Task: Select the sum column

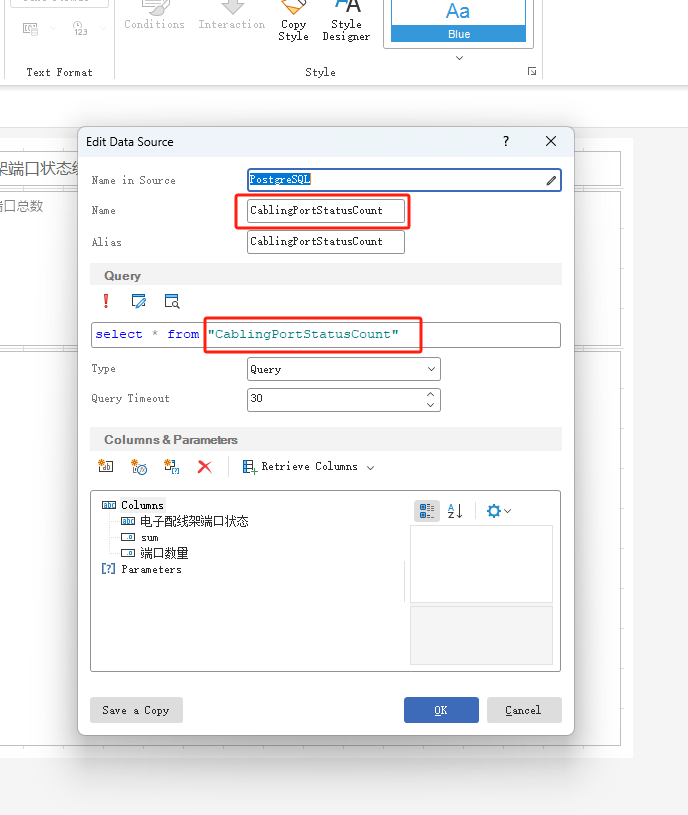Action: [x=150, y=537]
